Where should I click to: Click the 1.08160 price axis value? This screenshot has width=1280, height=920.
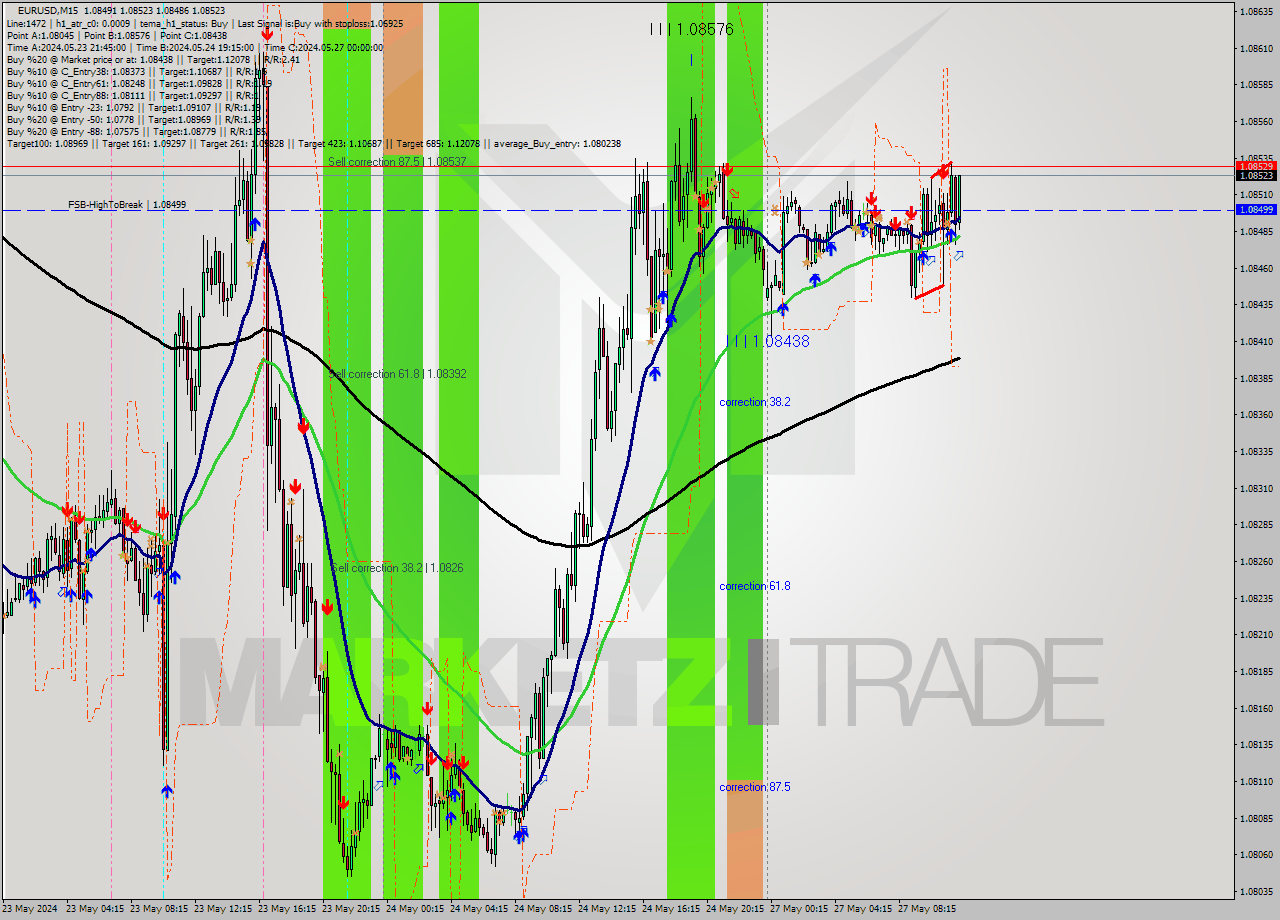(x=1255, y=708)
